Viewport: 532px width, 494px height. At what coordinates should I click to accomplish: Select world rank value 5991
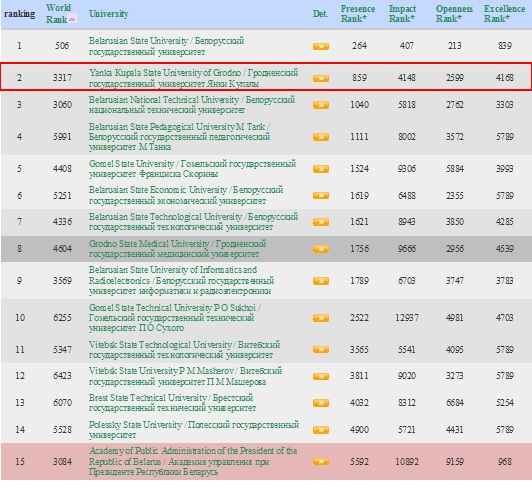coord(62,136)
